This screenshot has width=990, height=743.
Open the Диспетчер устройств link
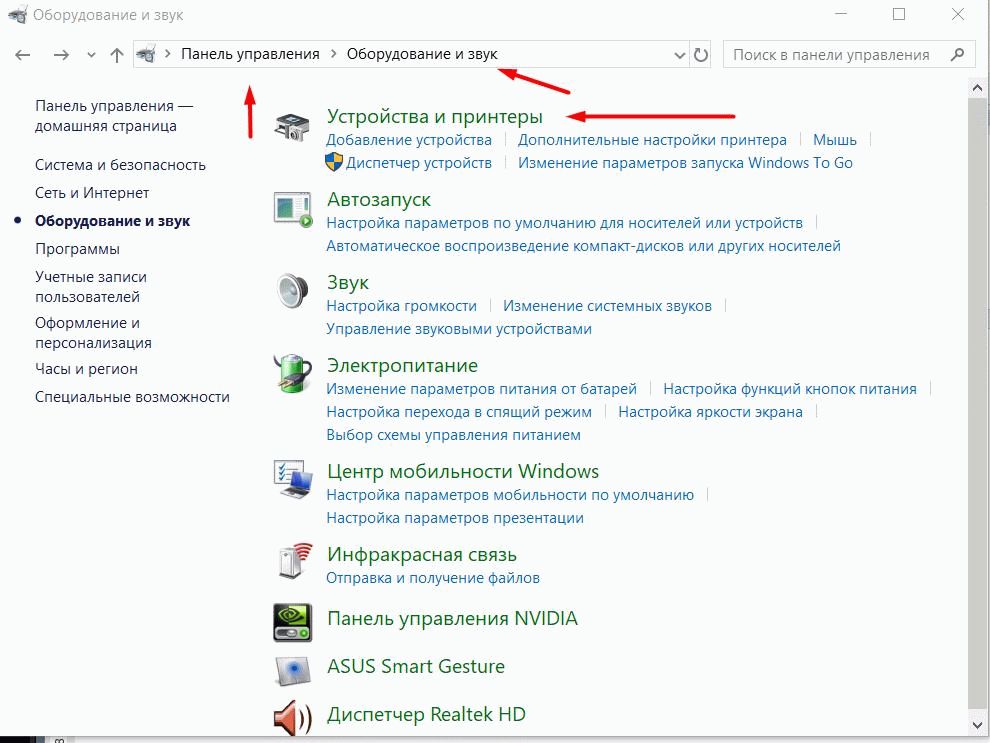[419, 162]
